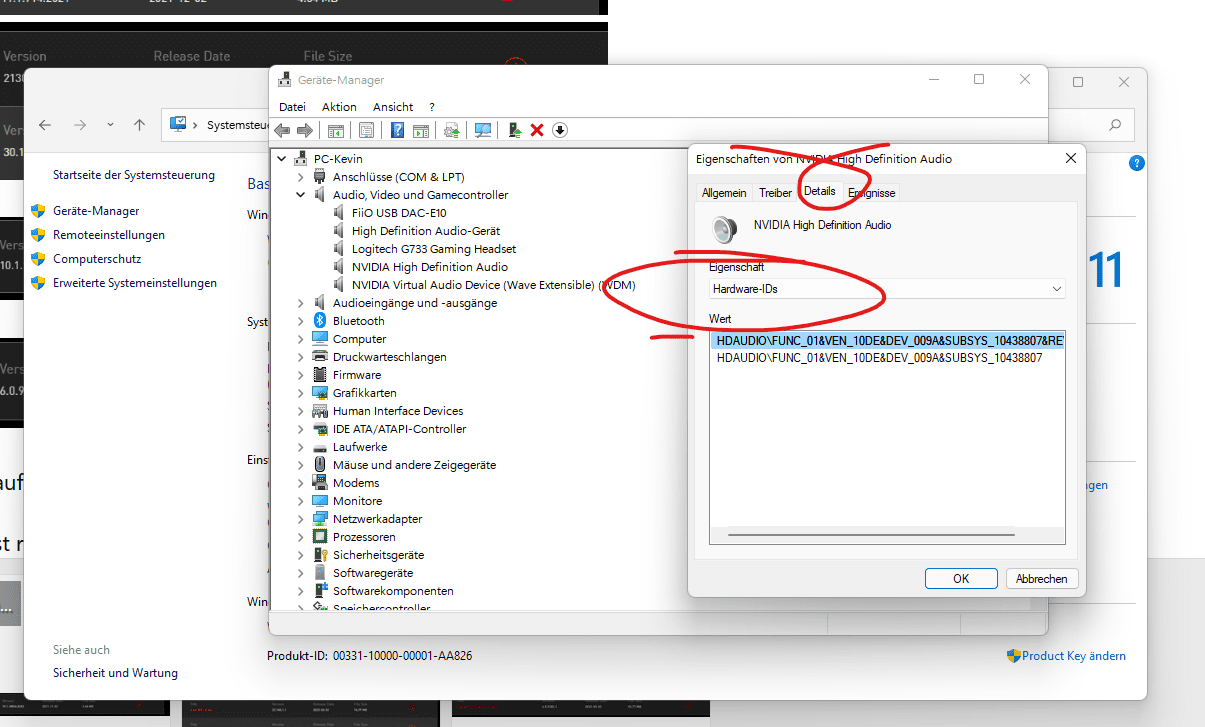Open the Datei menu

point(292,107)
